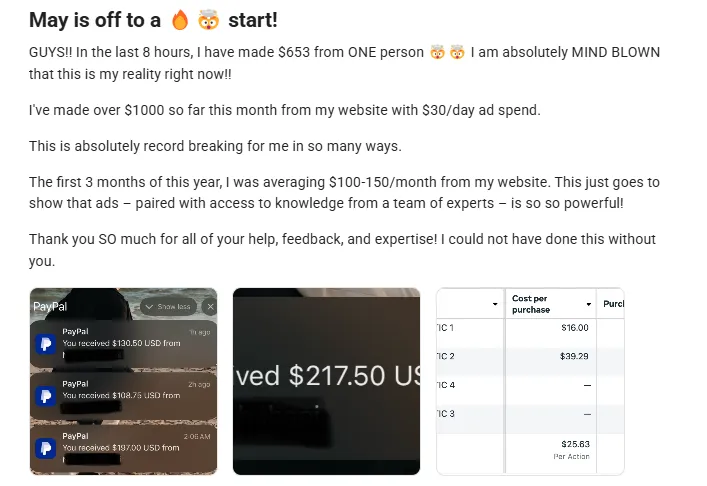Screen dimensions: 707x486
Task: Select the $130.50 USD PayPal notification
Action: pyautogui.click(x=124, y=344)
